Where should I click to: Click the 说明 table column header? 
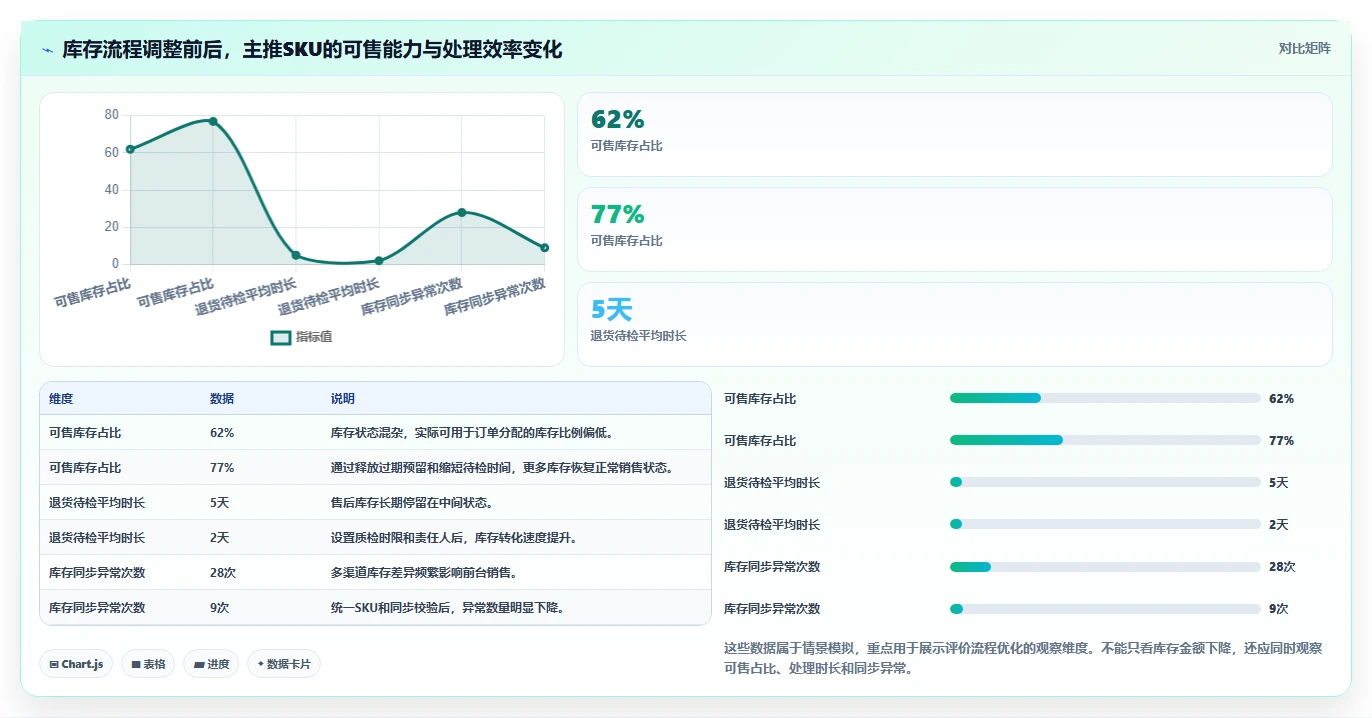(x=343, y=398)
